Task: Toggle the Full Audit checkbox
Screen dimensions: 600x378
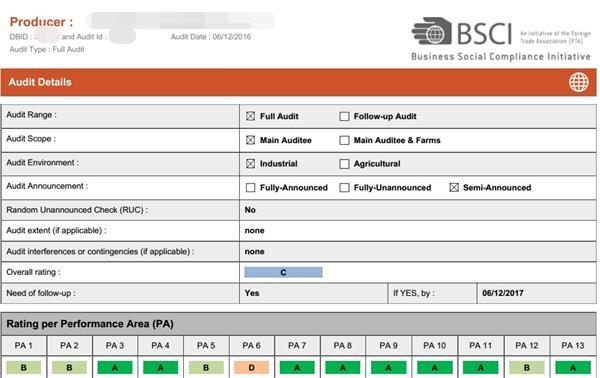Action: pos(250,116)
